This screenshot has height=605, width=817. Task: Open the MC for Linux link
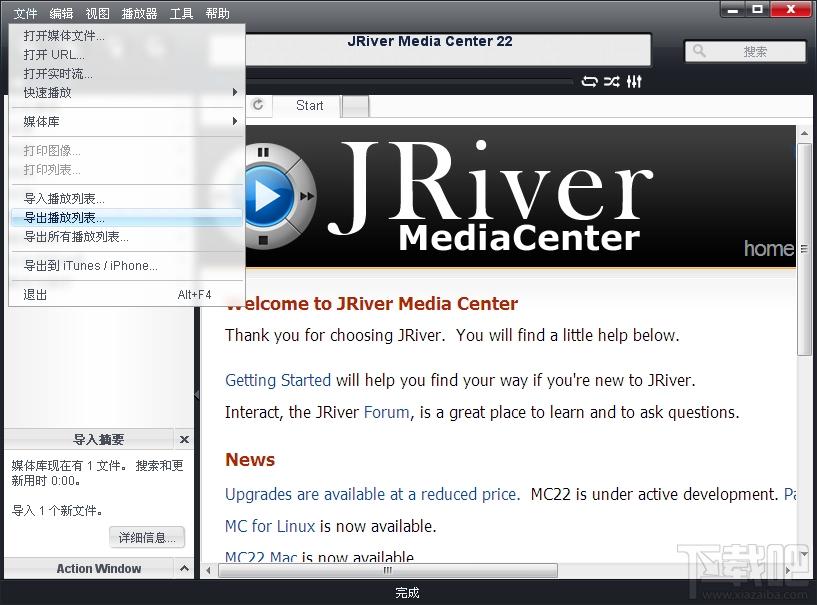[270, 526]
